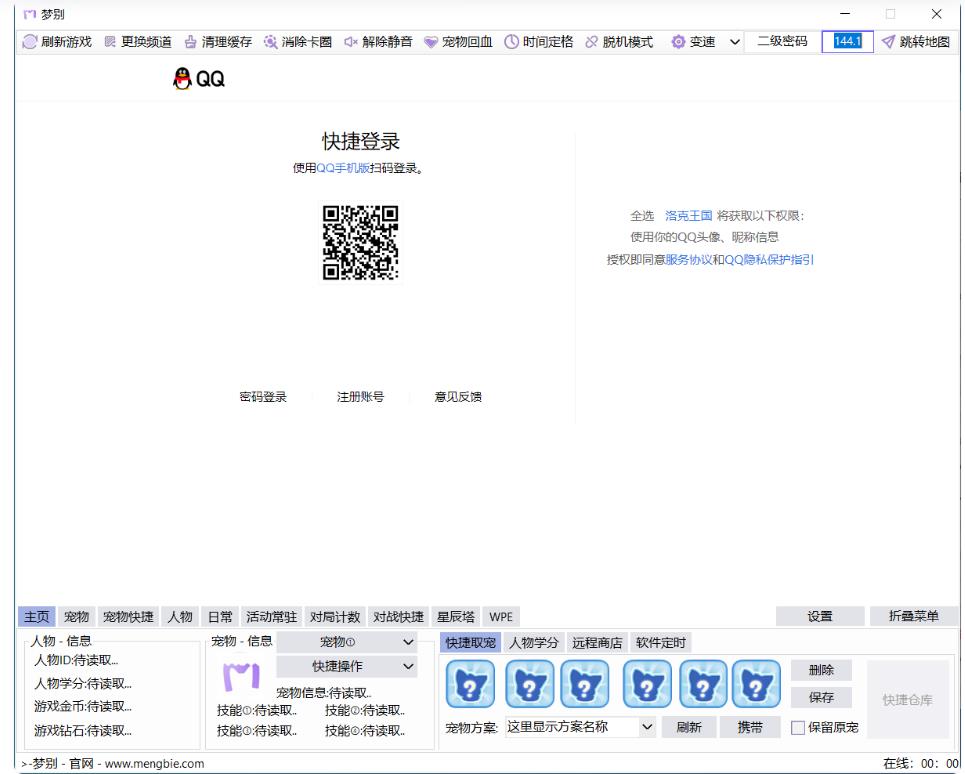Open the 快捷操作 dropdown

[x=346, y=666]
